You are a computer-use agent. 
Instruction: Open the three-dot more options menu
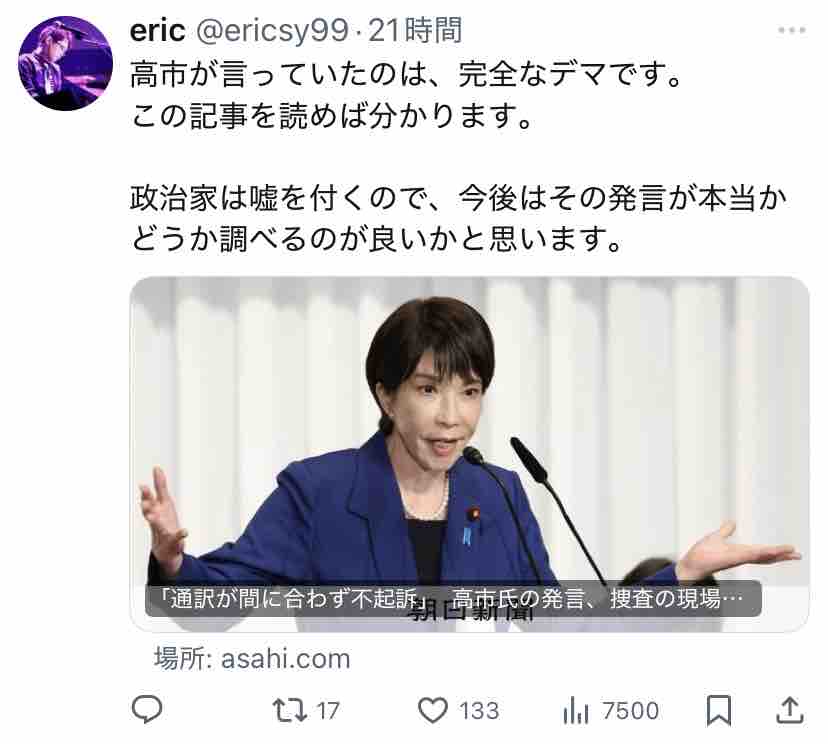(791, 30)
